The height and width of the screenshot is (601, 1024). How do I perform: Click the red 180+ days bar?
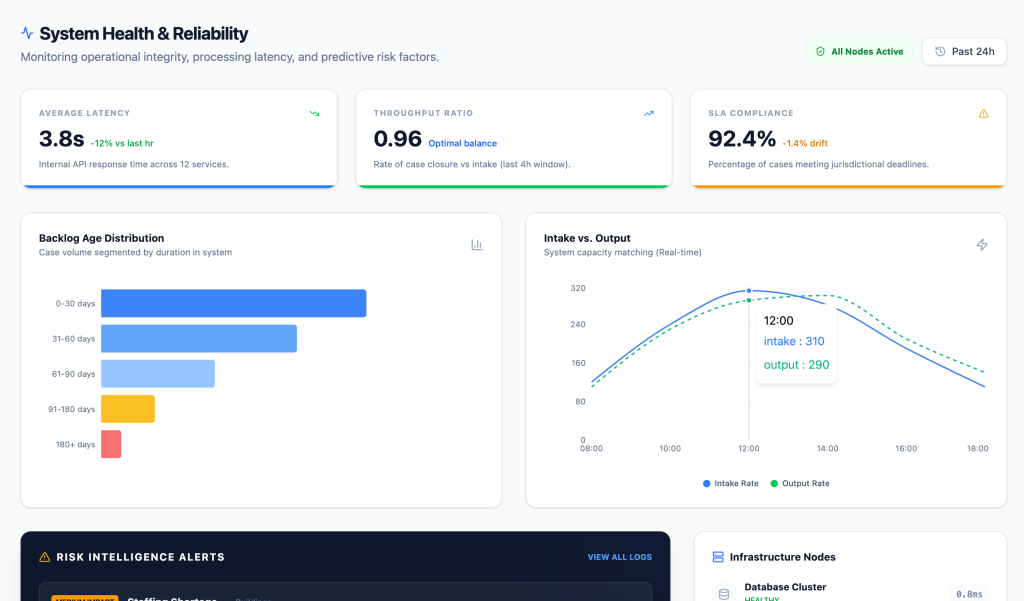tap(111, 444)
